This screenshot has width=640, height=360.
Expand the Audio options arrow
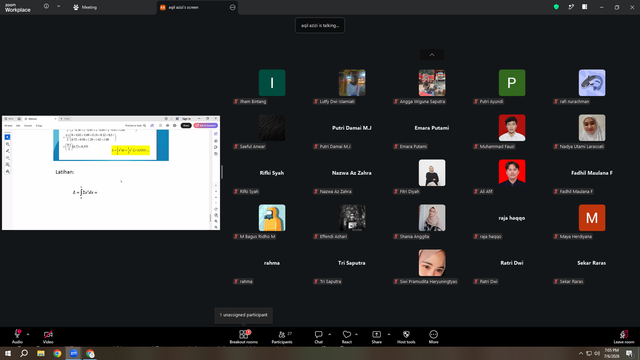(x=28, y=334)
